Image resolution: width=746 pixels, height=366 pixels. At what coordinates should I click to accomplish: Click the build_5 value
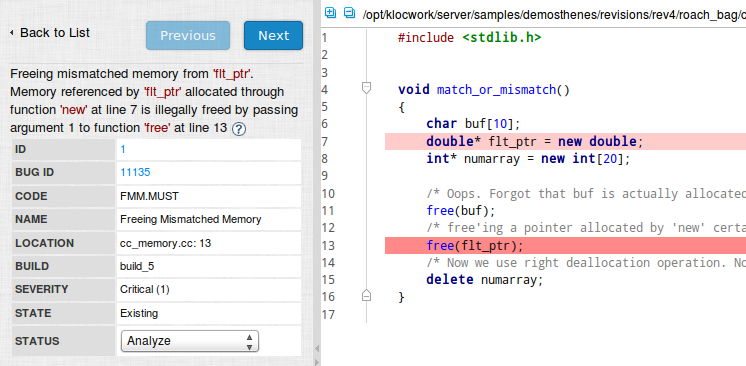click(137, 266)
